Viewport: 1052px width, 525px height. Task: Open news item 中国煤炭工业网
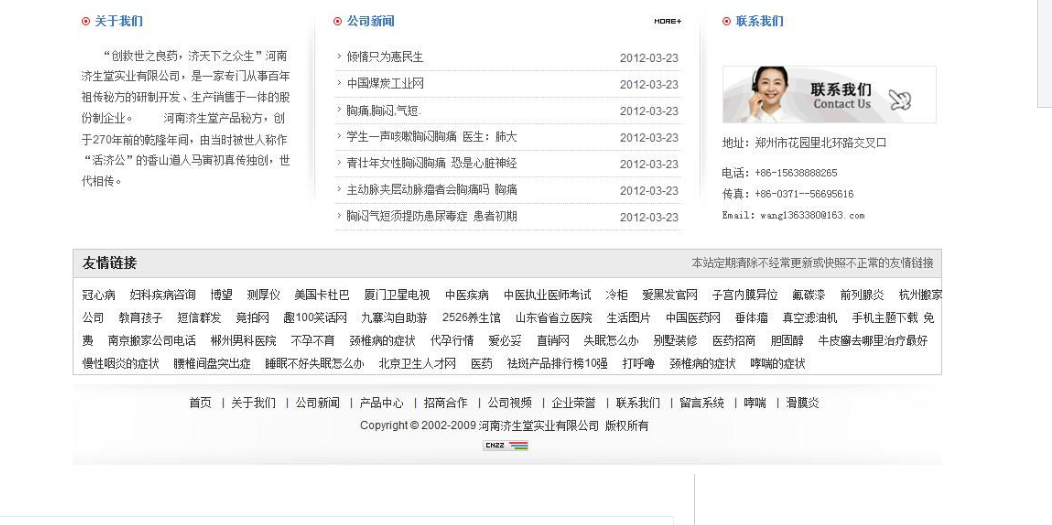tap(384, 84)
